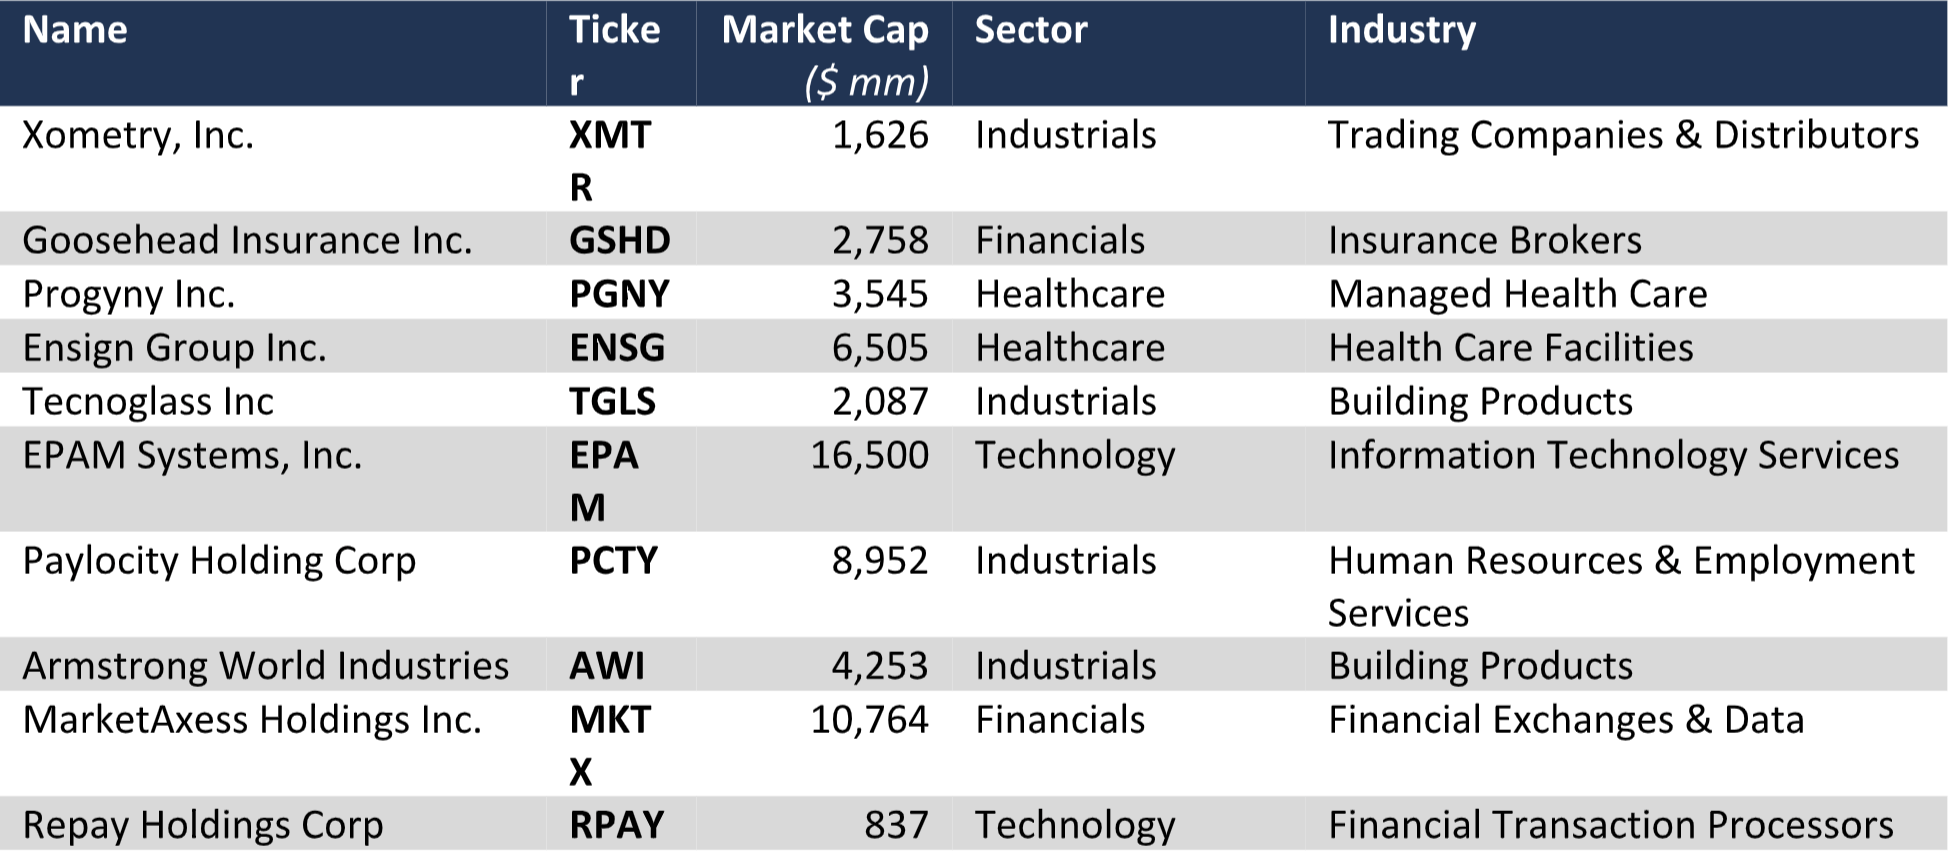Select the RPAY ticker symbol

[617, 825]
